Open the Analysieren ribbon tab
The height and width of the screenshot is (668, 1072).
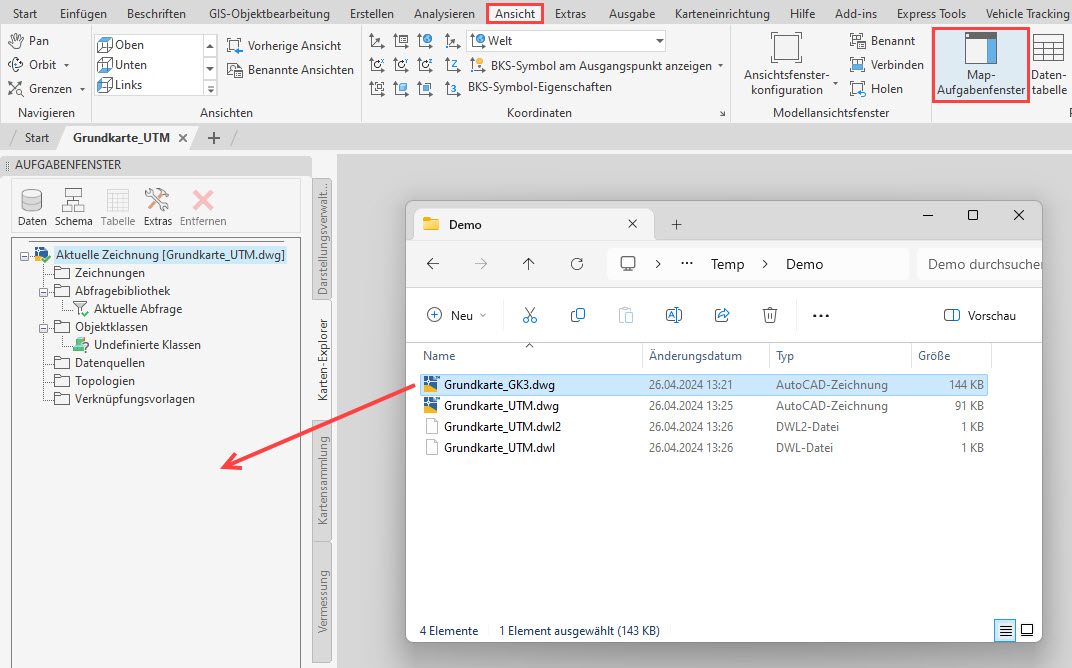tap(444, 14)
